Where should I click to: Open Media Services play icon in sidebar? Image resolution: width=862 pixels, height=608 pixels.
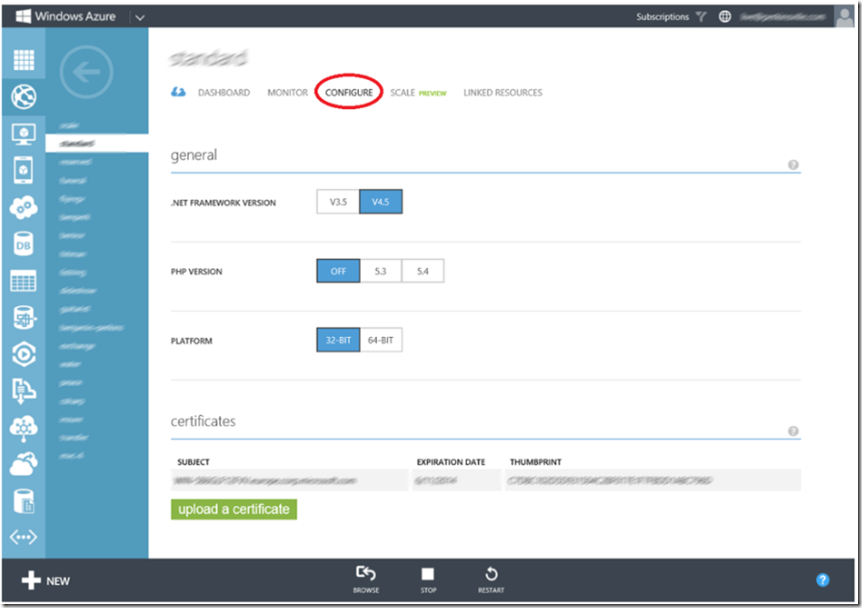[24, 355]
